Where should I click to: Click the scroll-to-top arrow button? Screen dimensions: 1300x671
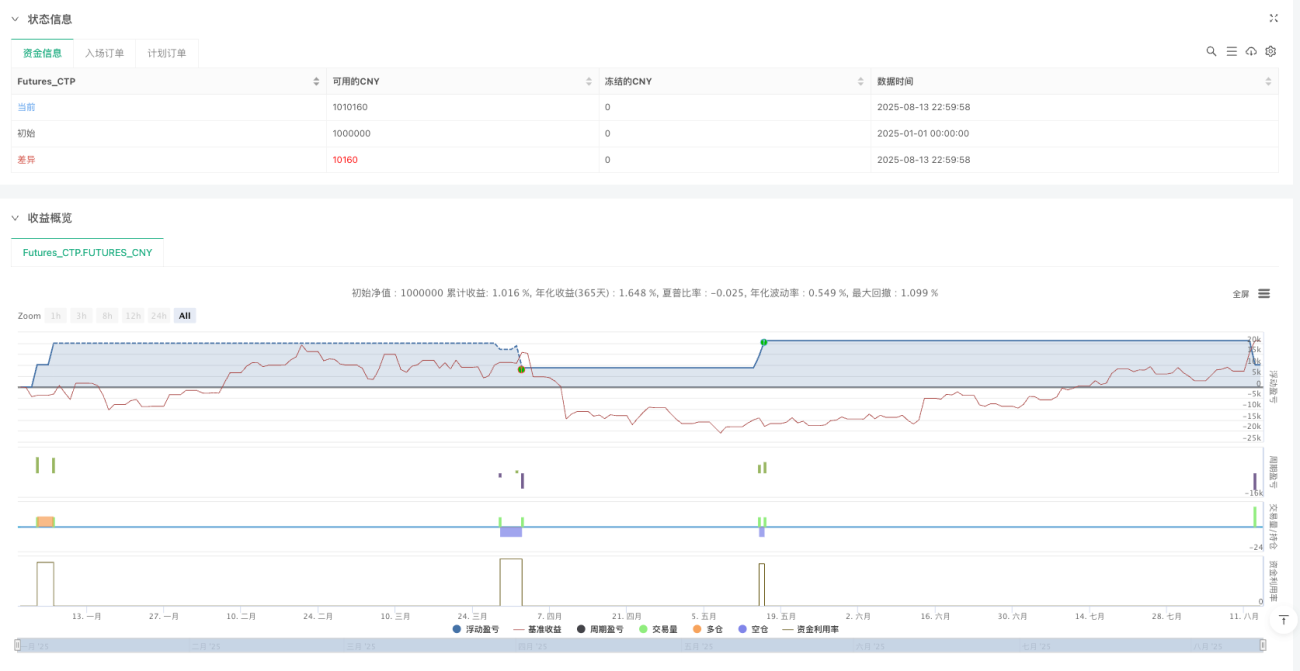[1282, 620]
